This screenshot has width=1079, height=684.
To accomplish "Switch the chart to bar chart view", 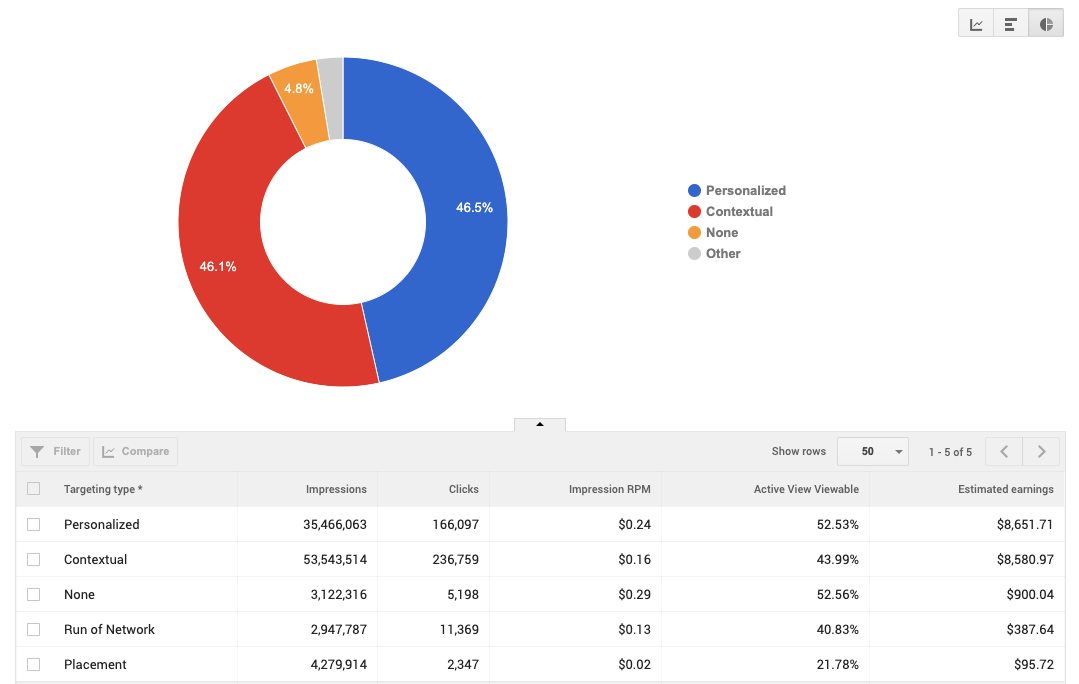I will point(1010,22).
